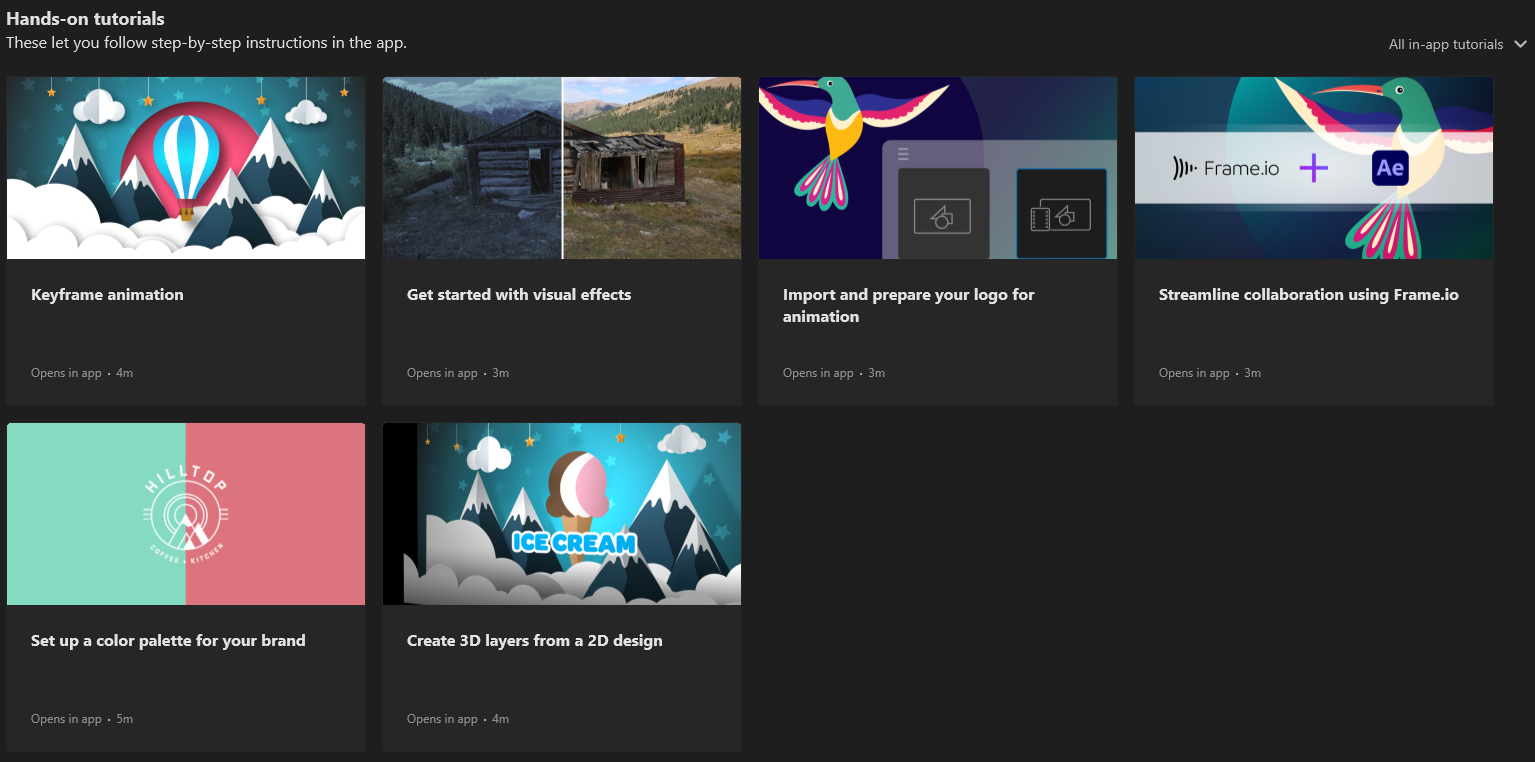1535x762 pixels.
Task: Open the Get started with visual effects thumbnail
Action: point(562,168)
